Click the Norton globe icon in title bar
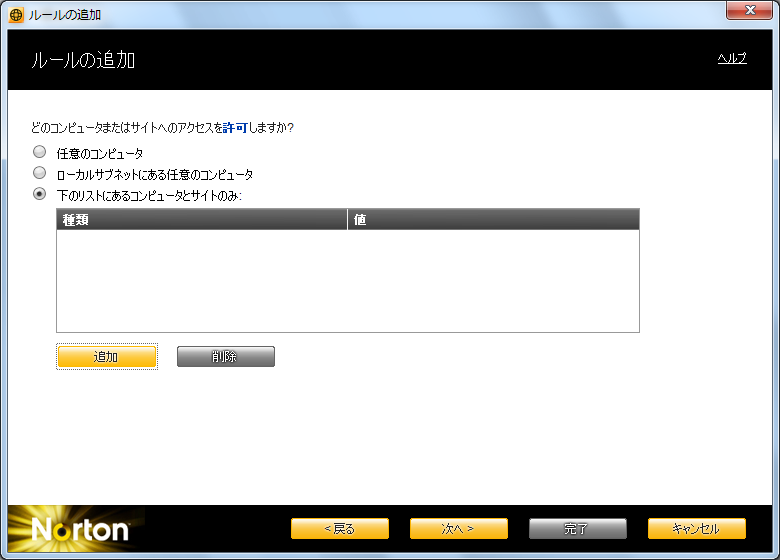This screenshot has height=560, width=780. pos(16,15)
